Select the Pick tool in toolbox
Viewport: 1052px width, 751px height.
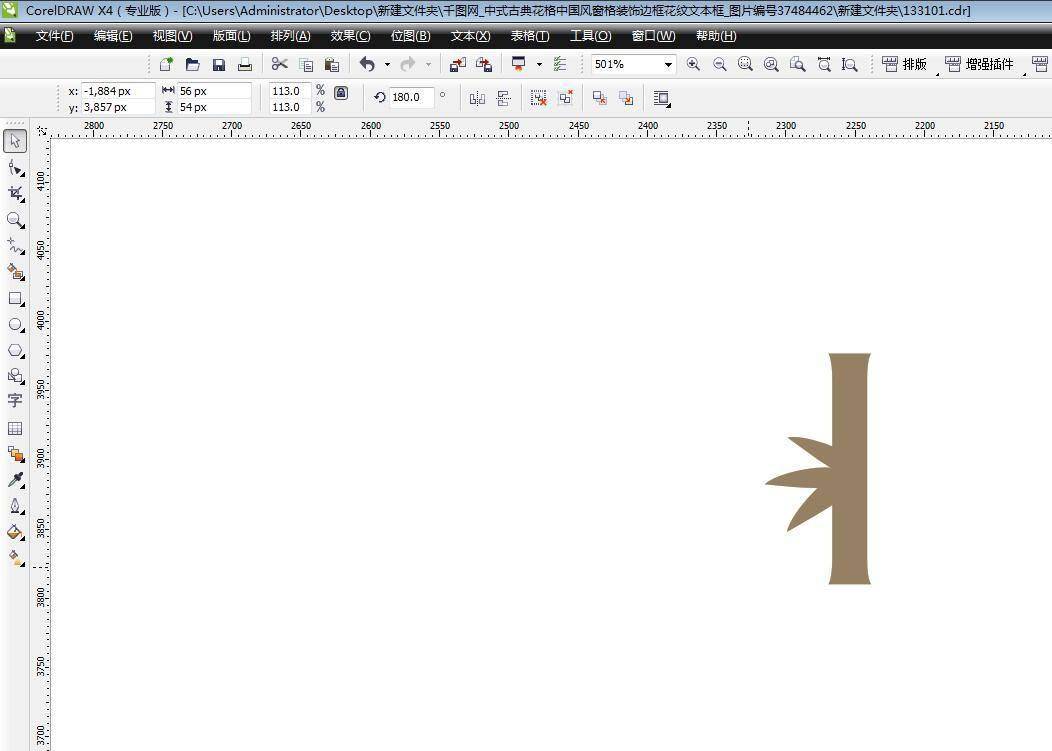pyautogui.click(x=15, y=141)
